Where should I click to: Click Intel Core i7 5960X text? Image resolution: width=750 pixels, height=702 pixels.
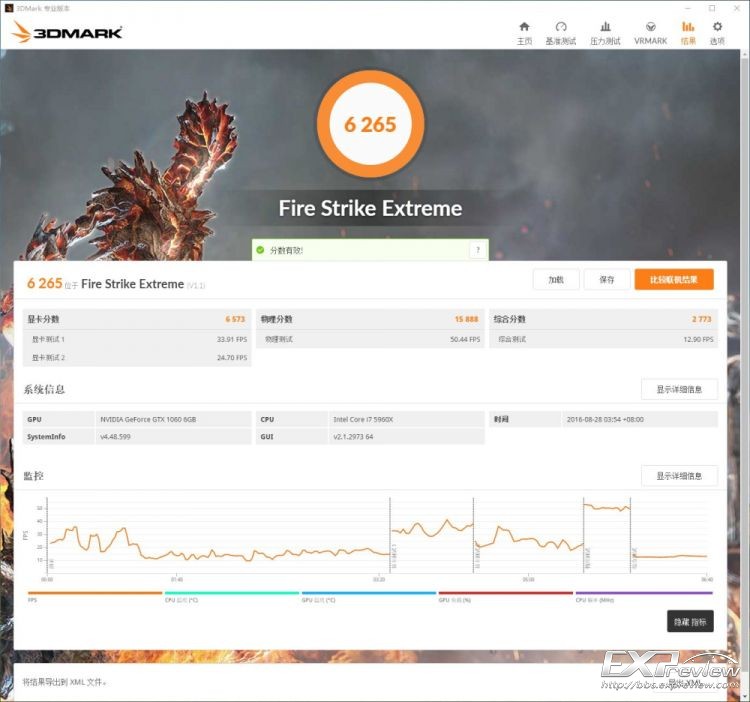[363, 419]
